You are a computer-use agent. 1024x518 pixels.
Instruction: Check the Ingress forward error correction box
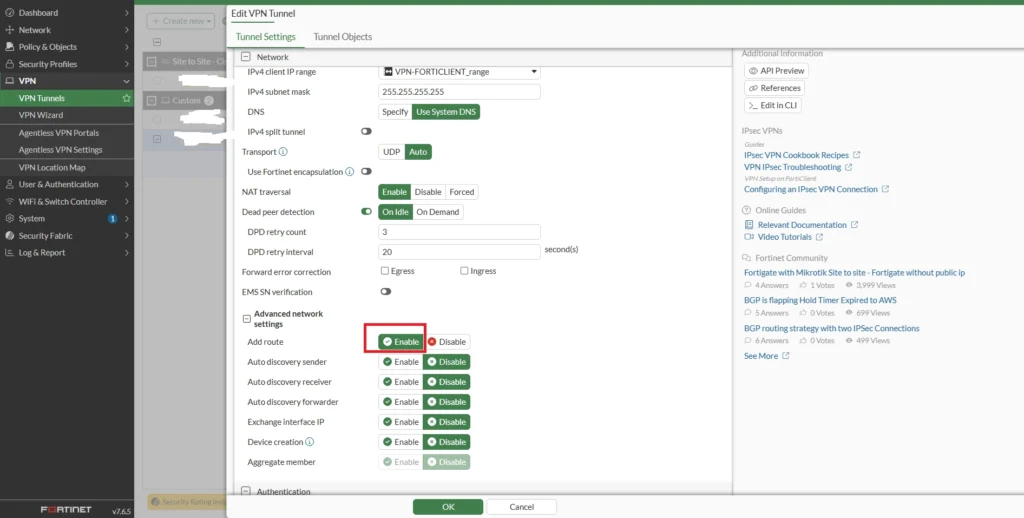pos(464,271)
